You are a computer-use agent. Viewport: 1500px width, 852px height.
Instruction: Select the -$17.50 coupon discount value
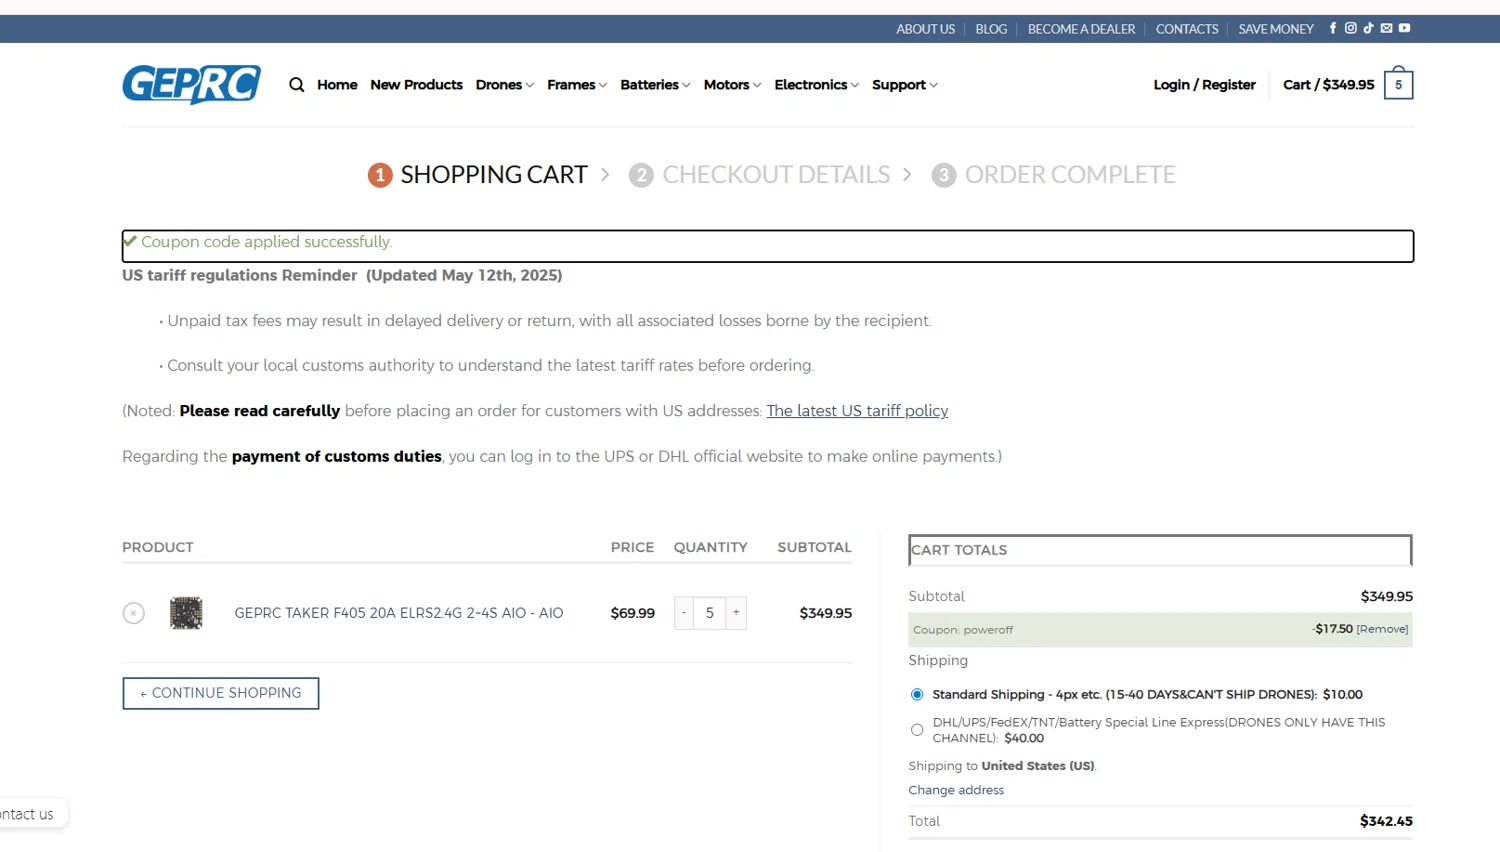(x=1332, y=629)
